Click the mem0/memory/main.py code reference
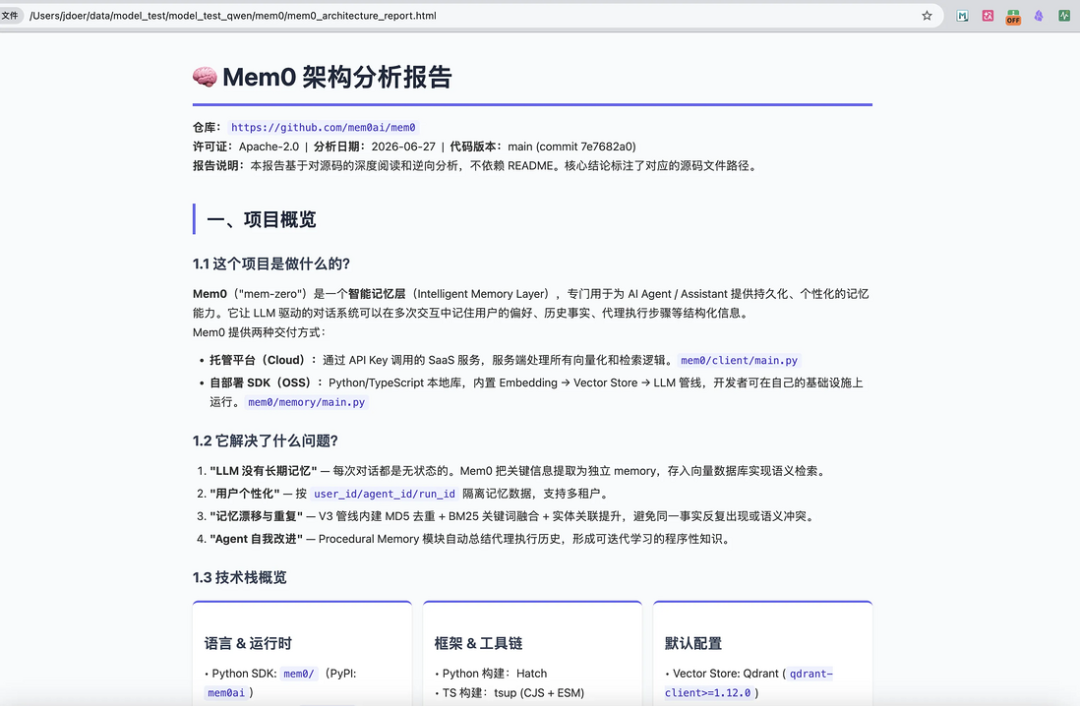 307,402
